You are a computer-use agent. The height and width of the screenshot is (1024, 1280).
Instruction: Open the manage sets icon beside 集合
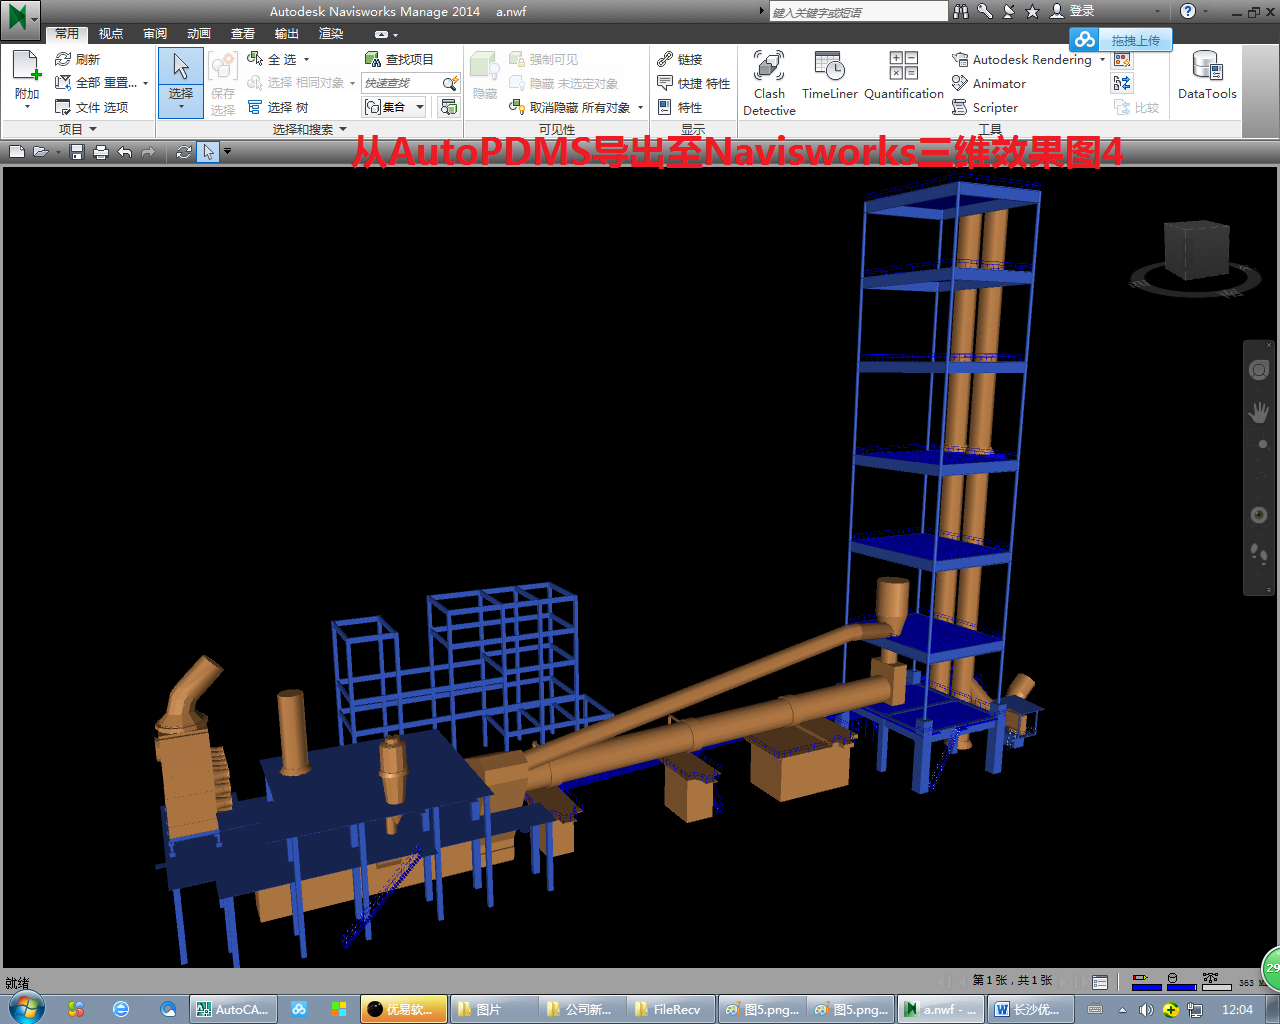(449, 107)
